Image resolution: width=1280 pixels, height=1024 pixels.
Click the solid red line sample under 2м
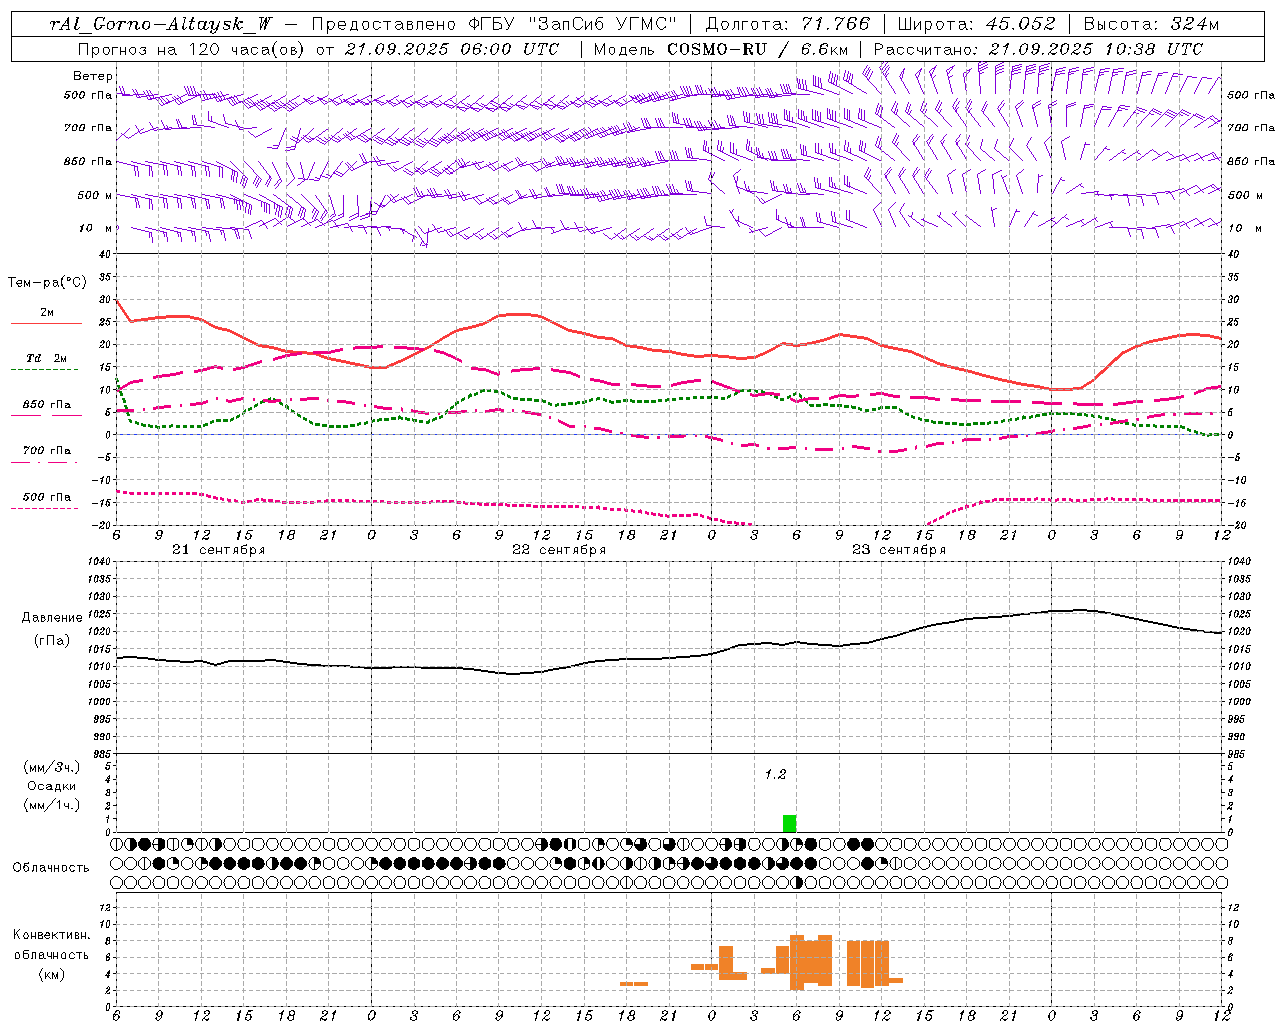[46, 324]
